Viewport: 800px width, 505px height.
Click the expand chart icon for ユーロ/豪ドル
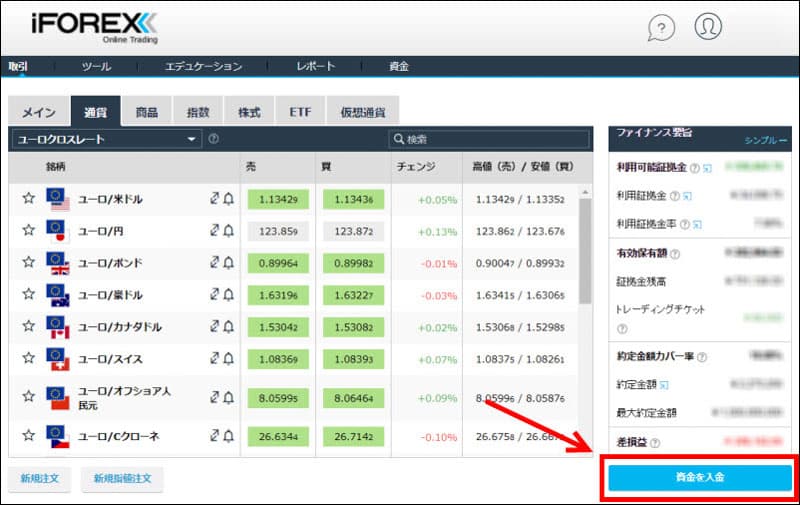click(213, 295)
